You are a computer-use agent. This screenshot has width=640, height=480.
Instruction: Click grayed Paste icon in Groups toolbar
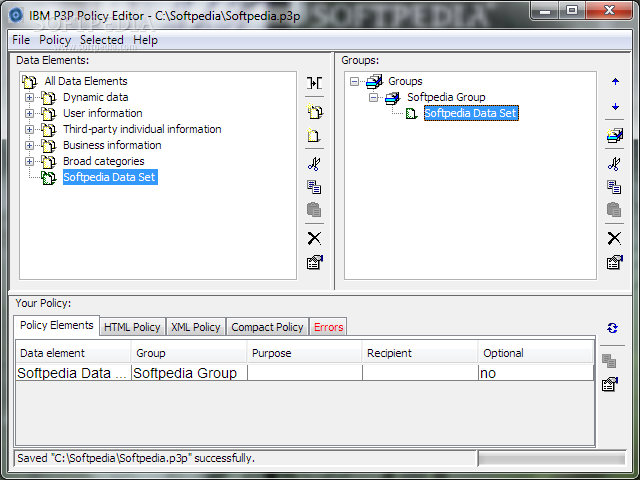click(x=614, y=210)
